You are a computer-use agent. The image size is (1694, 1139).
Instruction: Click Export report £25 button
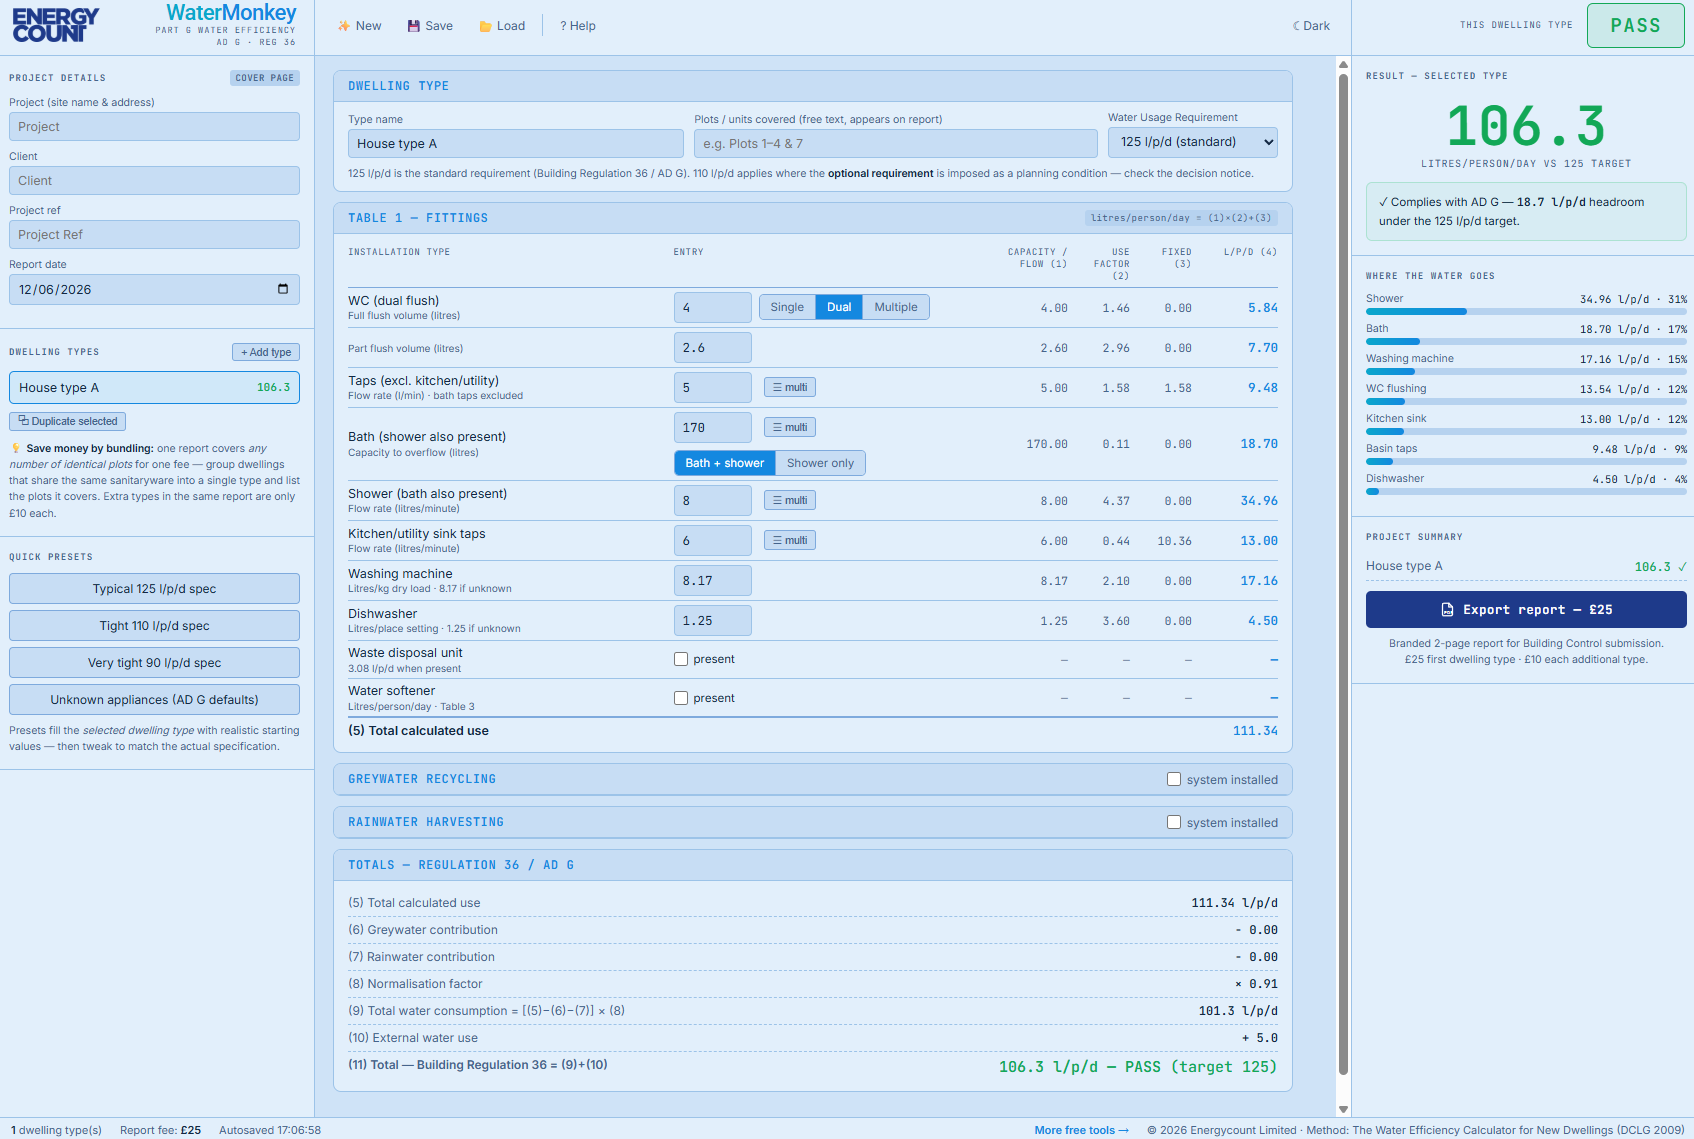coord(1526,610)
